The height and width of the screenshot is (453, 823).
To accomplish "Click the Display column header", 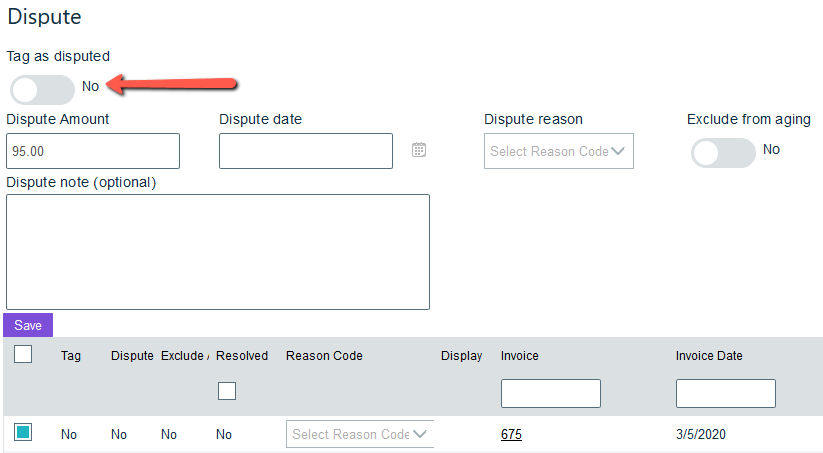I will [461, 356].
